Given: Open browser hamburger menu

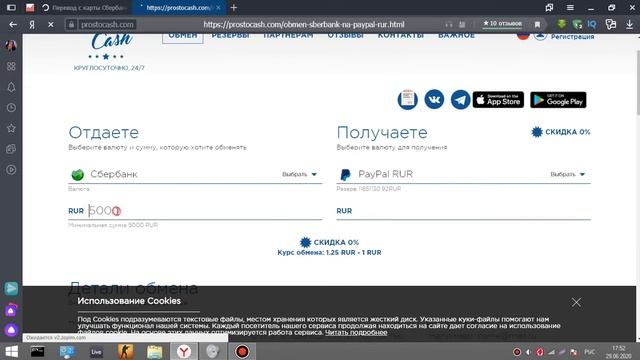Looking at the screenshot, I should pyautogui.click(x=570, y=8).
